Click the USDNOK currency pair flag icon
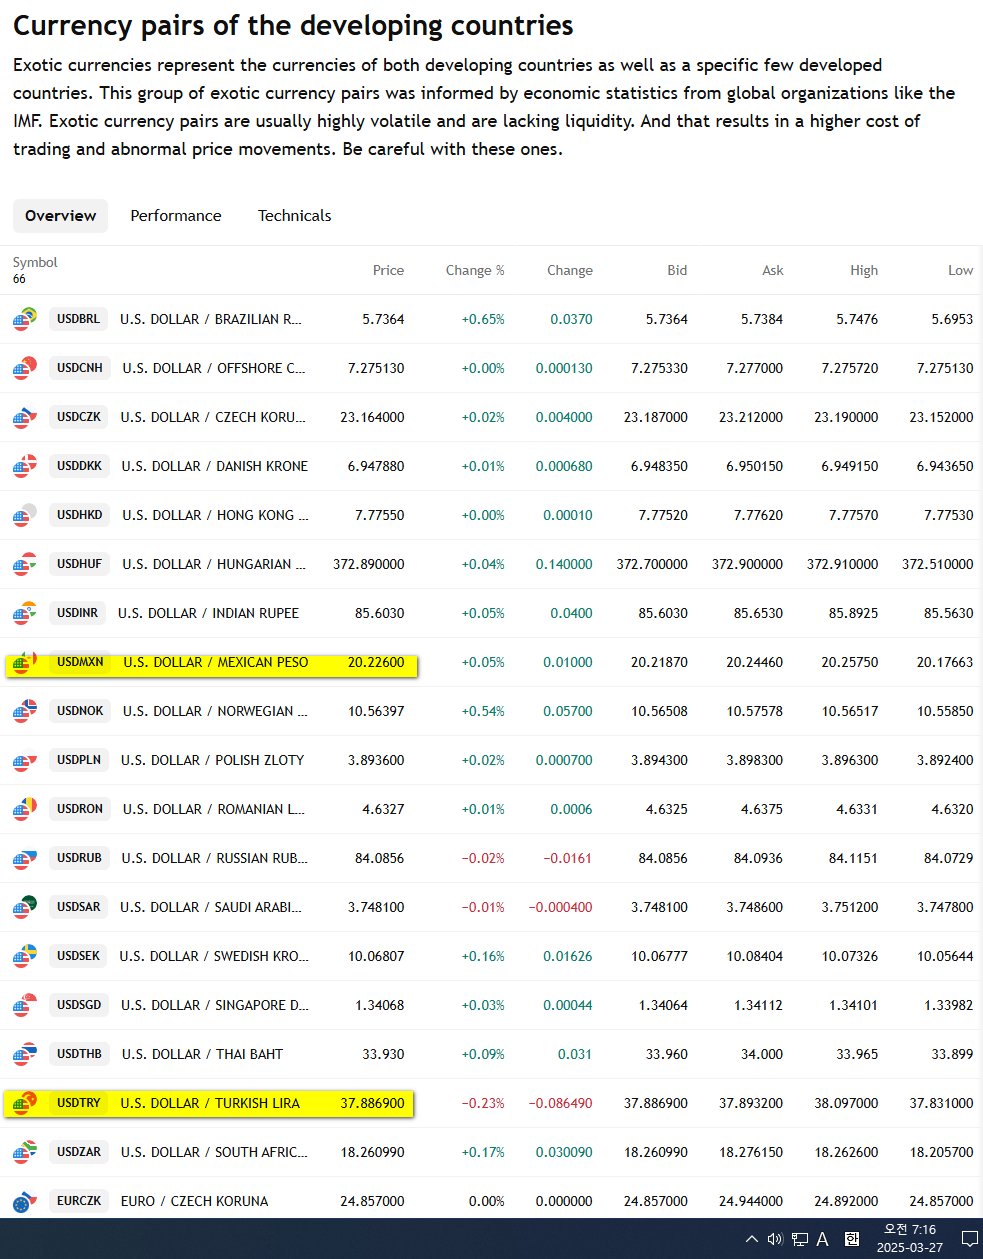Viewport: 983px width, 1259px height. click(25, 711)
